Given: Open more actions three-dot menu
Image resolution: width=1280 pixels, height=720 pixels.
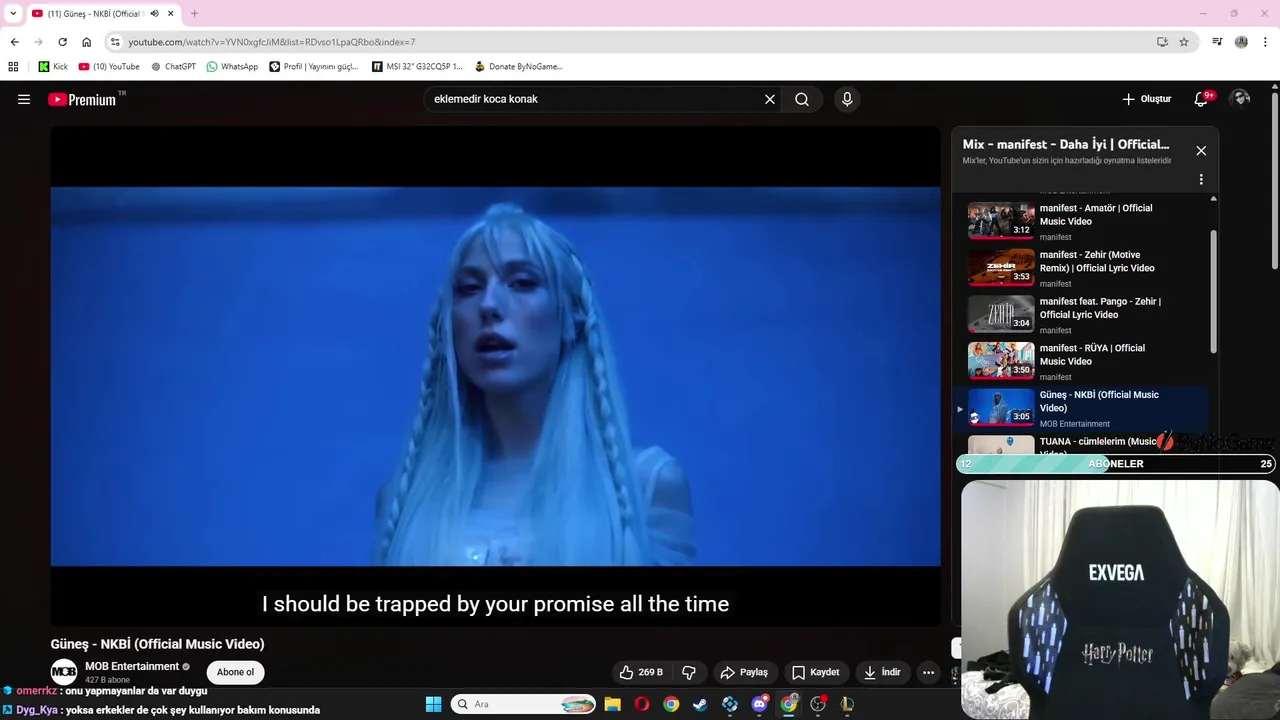Looking at the screenshot, I should (x=928, y=672).
